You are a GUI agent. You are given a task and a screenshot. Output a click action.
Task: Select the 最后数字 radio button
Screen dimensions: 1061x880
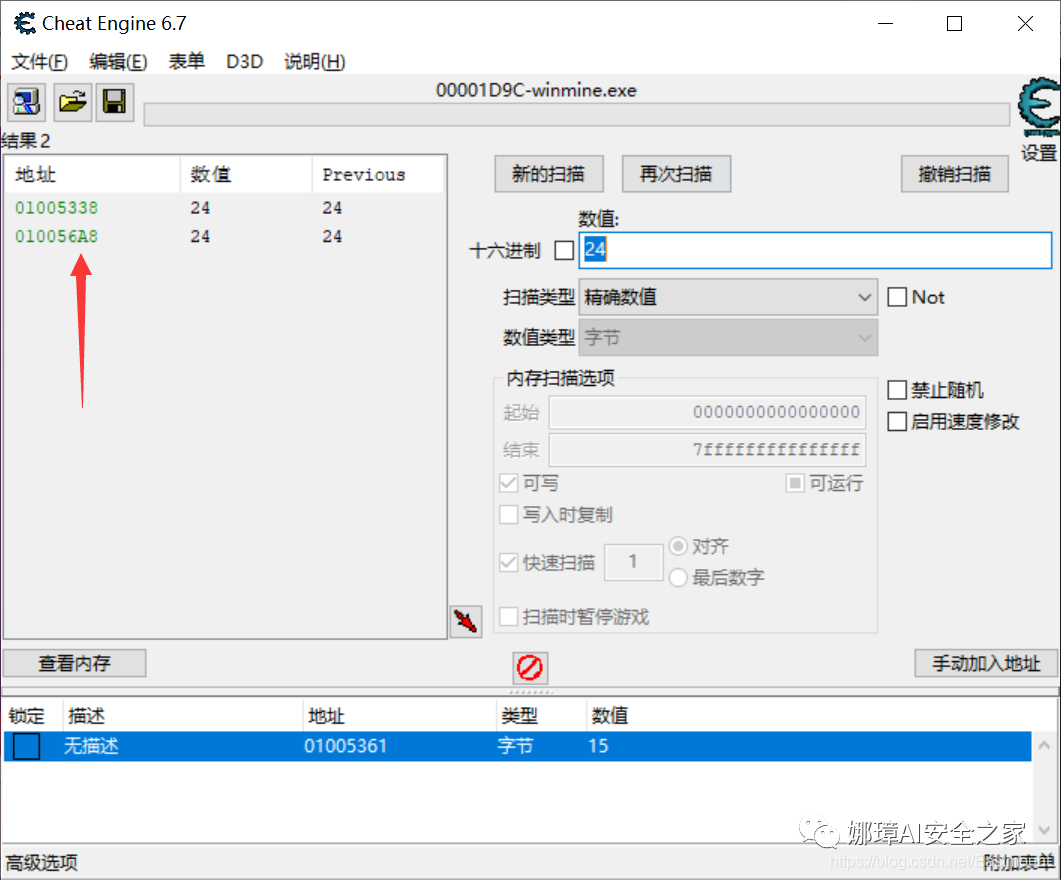pos(678,578)
